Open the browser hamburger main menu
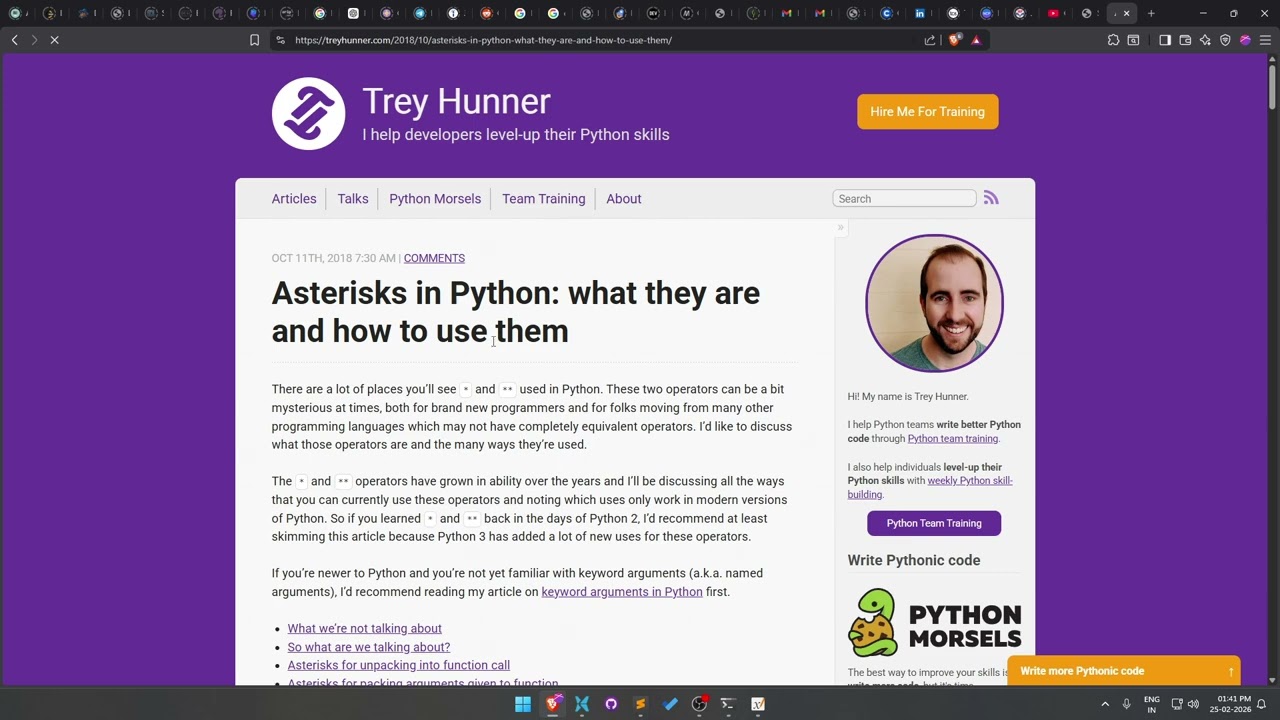The width and height of the screenshot is (1280, 720). (1265, 40)
